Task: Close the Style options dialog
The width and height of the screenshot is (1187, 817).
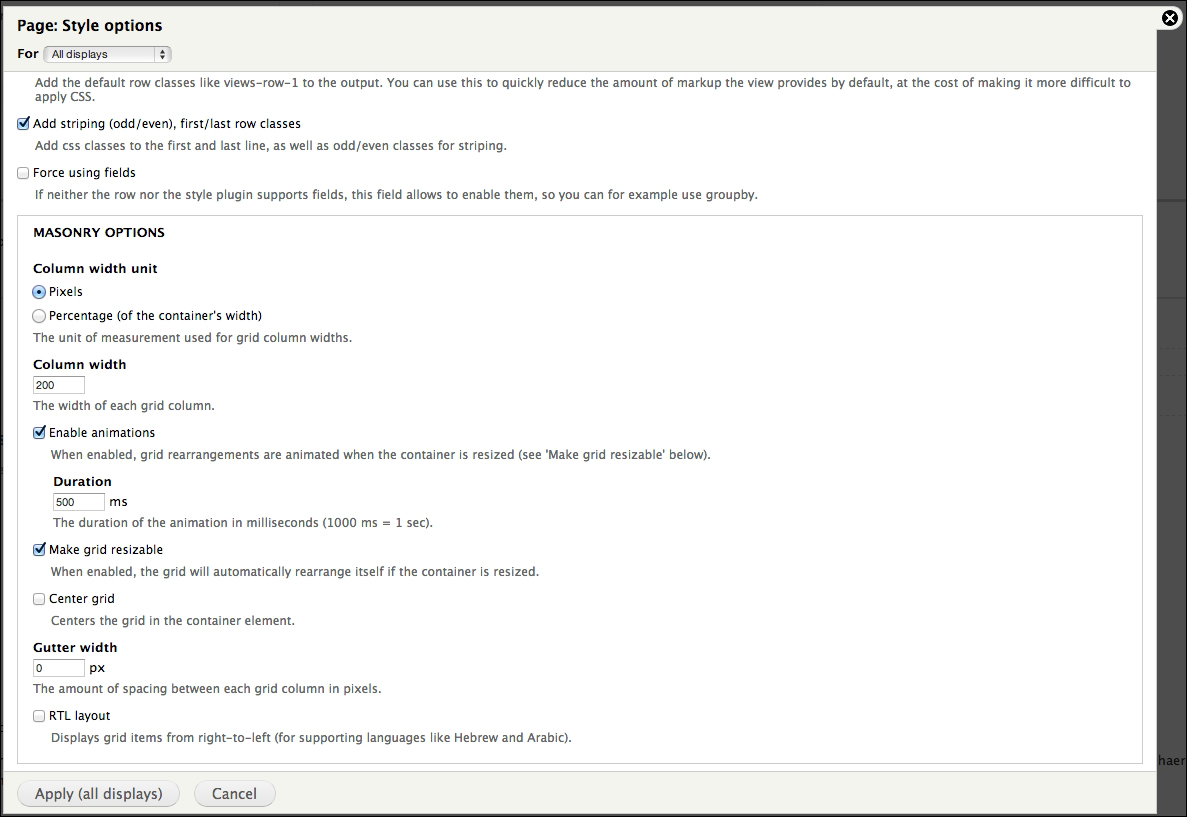Action: click(x=1170, y=17)
